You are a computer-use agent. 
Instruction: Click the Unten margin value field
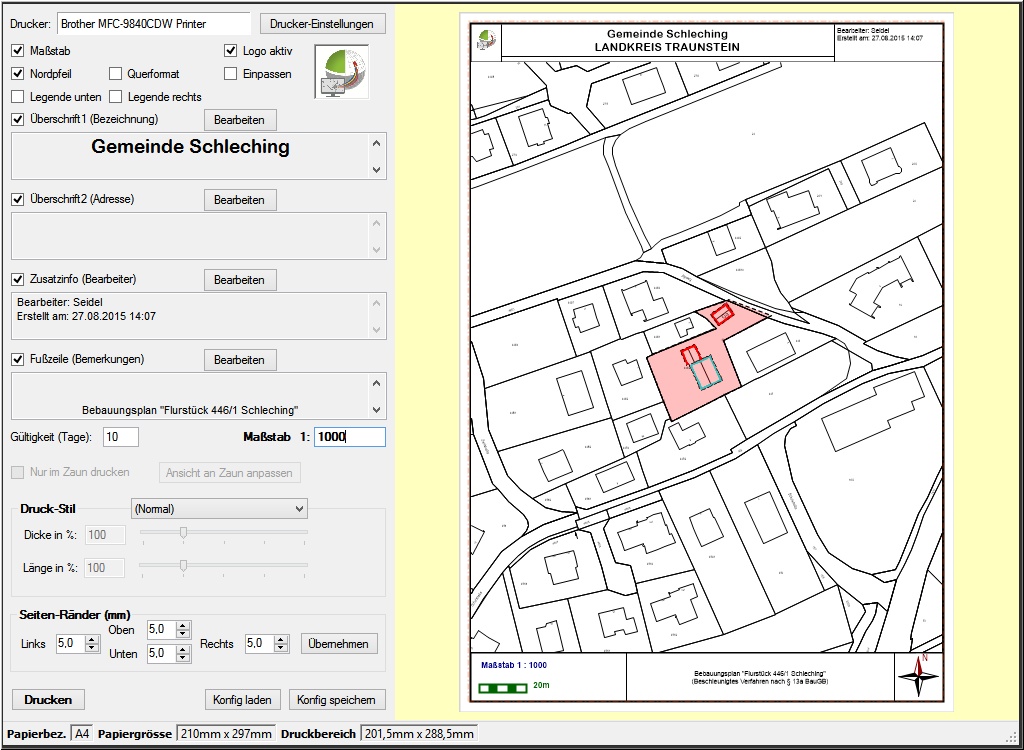pyautogui.click(x=162, y=653)
